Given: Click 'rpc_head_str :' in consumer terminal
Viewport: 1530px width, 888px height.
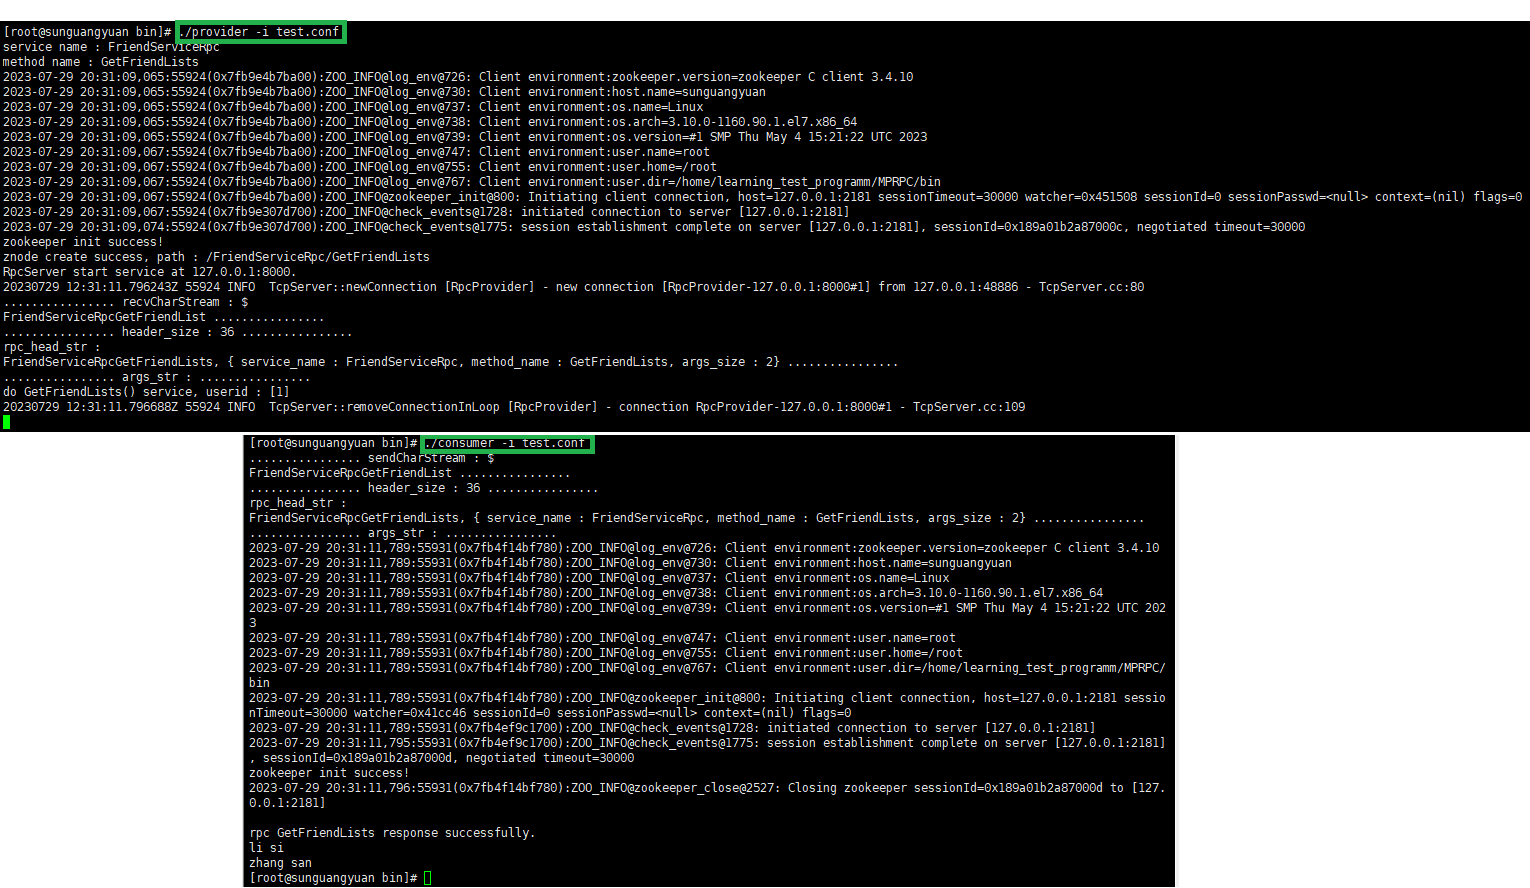Looking at the screenshot, I should tap(298, 503).
